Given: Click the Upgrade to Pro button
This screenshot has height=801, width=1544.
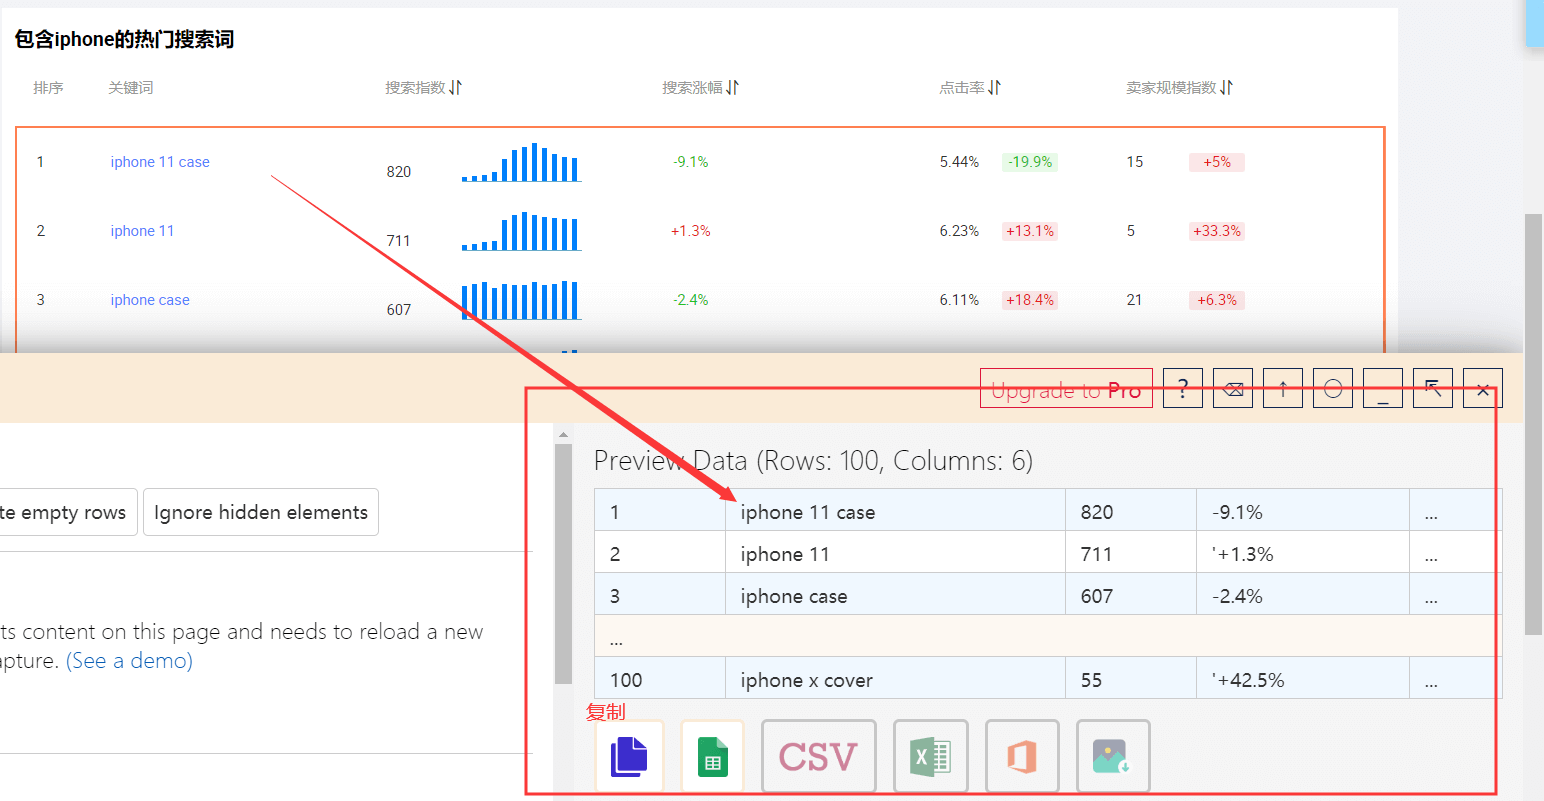Looking at the screenshot, I should [x=1066, y=388].
